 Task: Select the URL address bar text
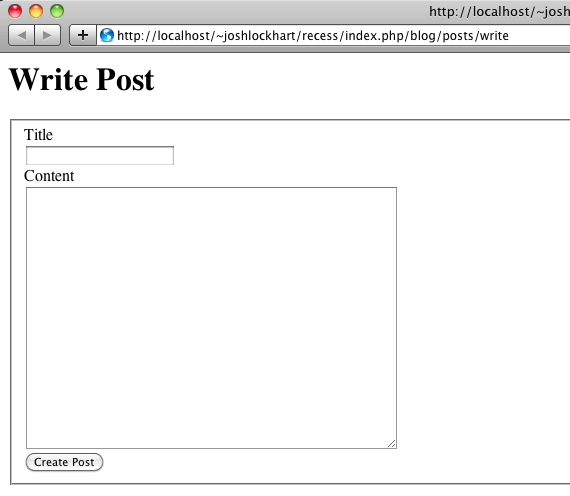tap(313, 36)
